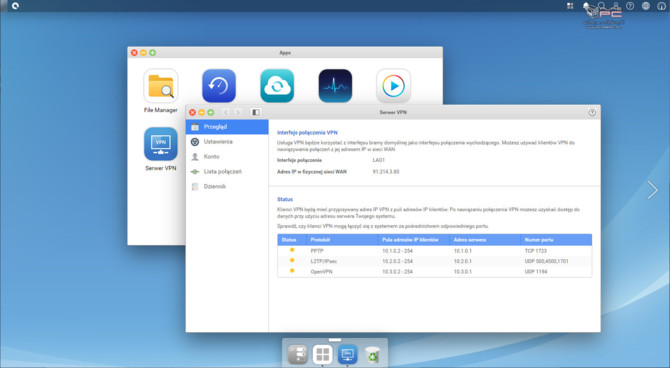Click the white dock handle bar
The height and width of the screenshot is (368, 670).
335,340
